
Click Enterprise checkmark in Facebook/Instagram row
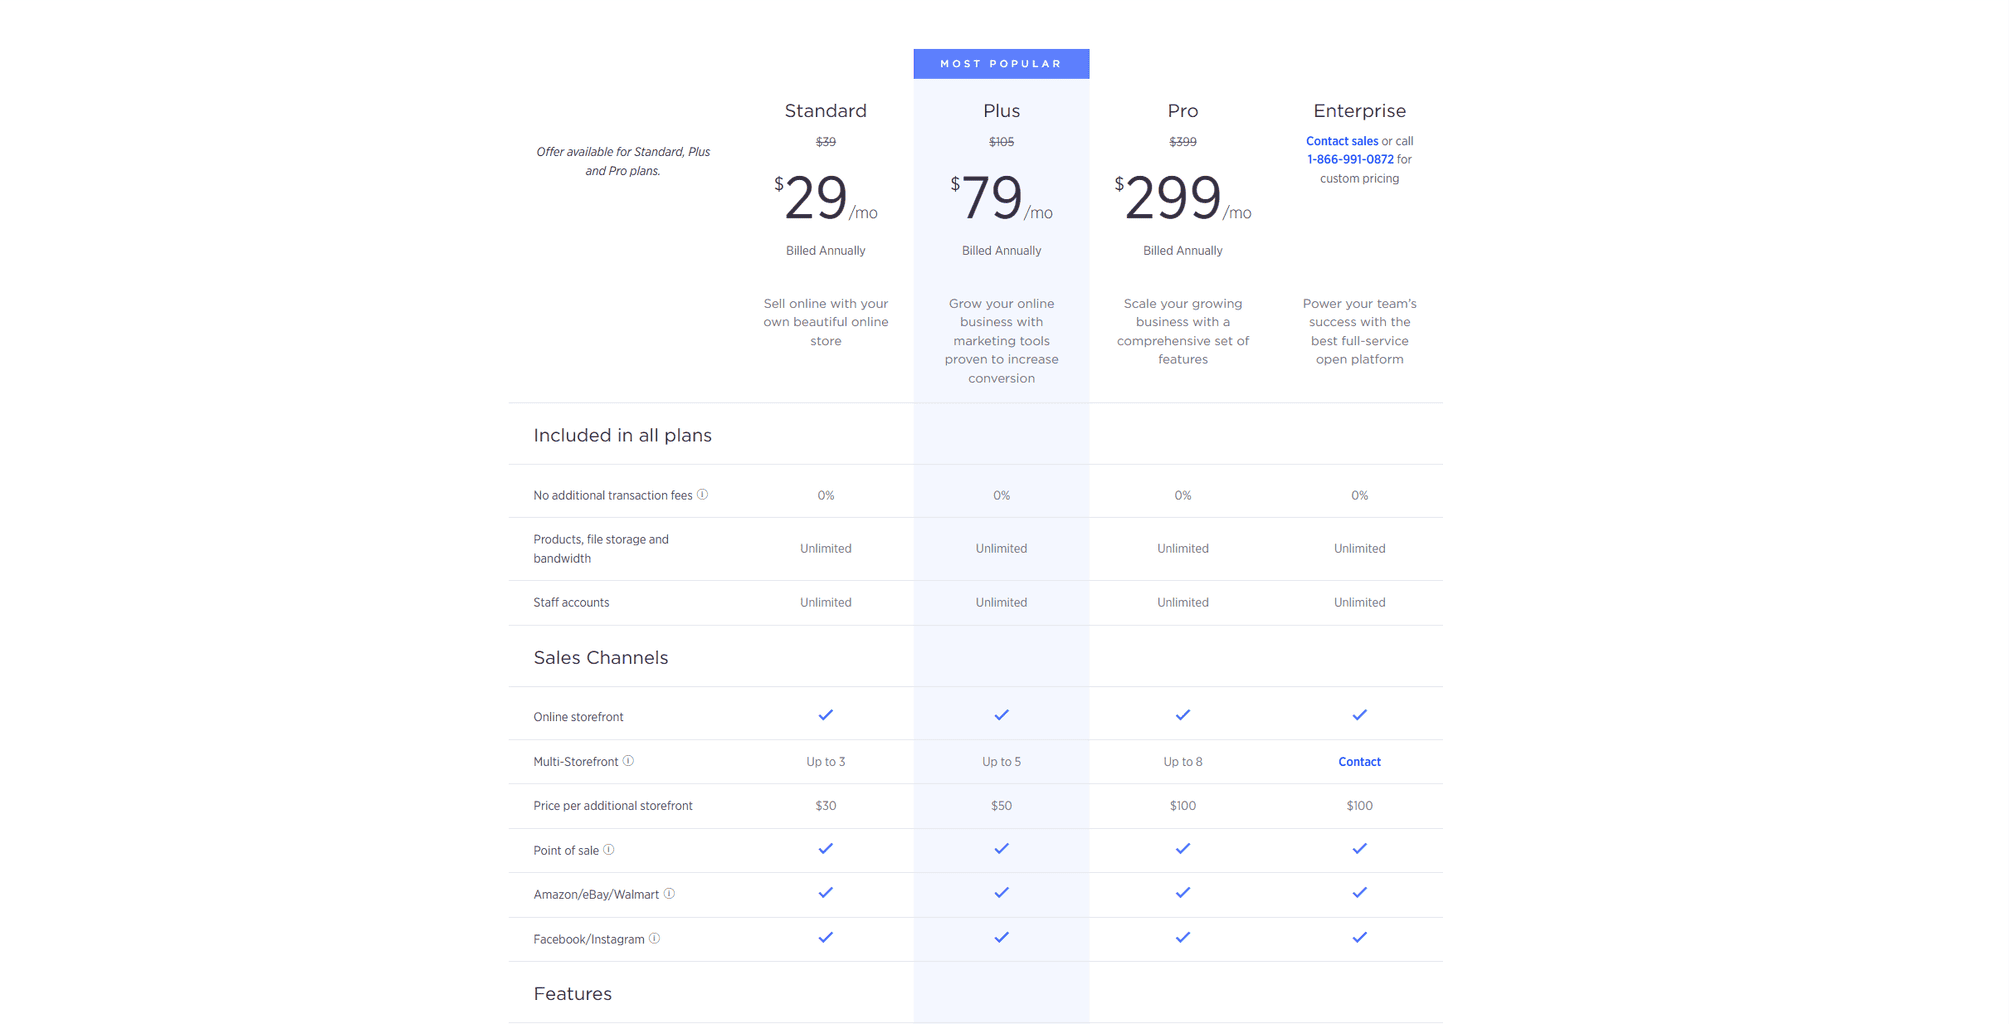pos(1360,938)
